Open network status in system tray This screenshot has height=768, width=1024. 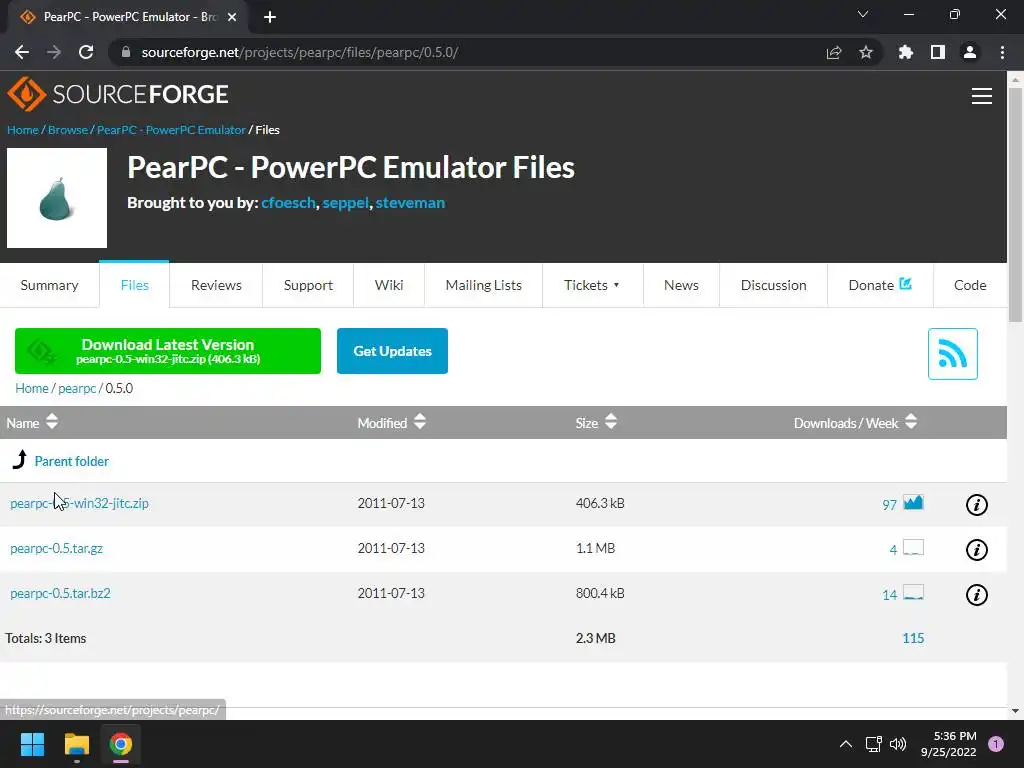pos(873,744)
